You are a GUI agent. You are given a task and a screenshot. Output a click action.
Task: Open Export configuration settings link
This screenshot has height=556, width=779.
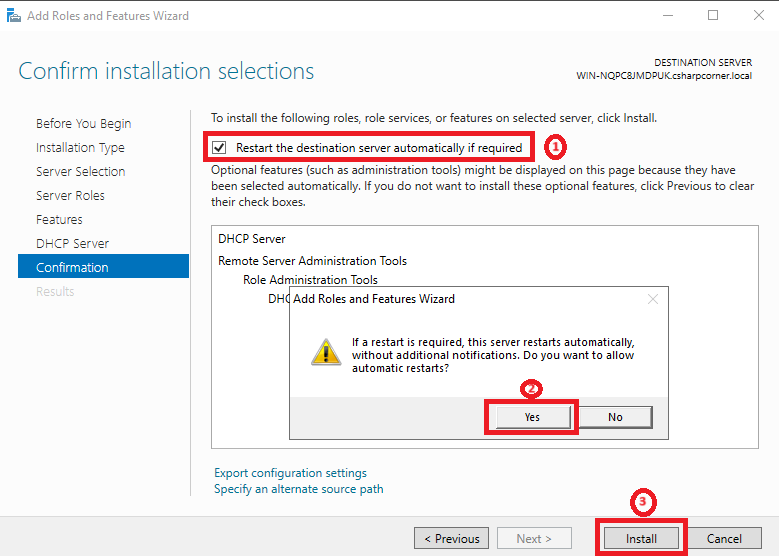pyautogui.click(x=290, y=473)
